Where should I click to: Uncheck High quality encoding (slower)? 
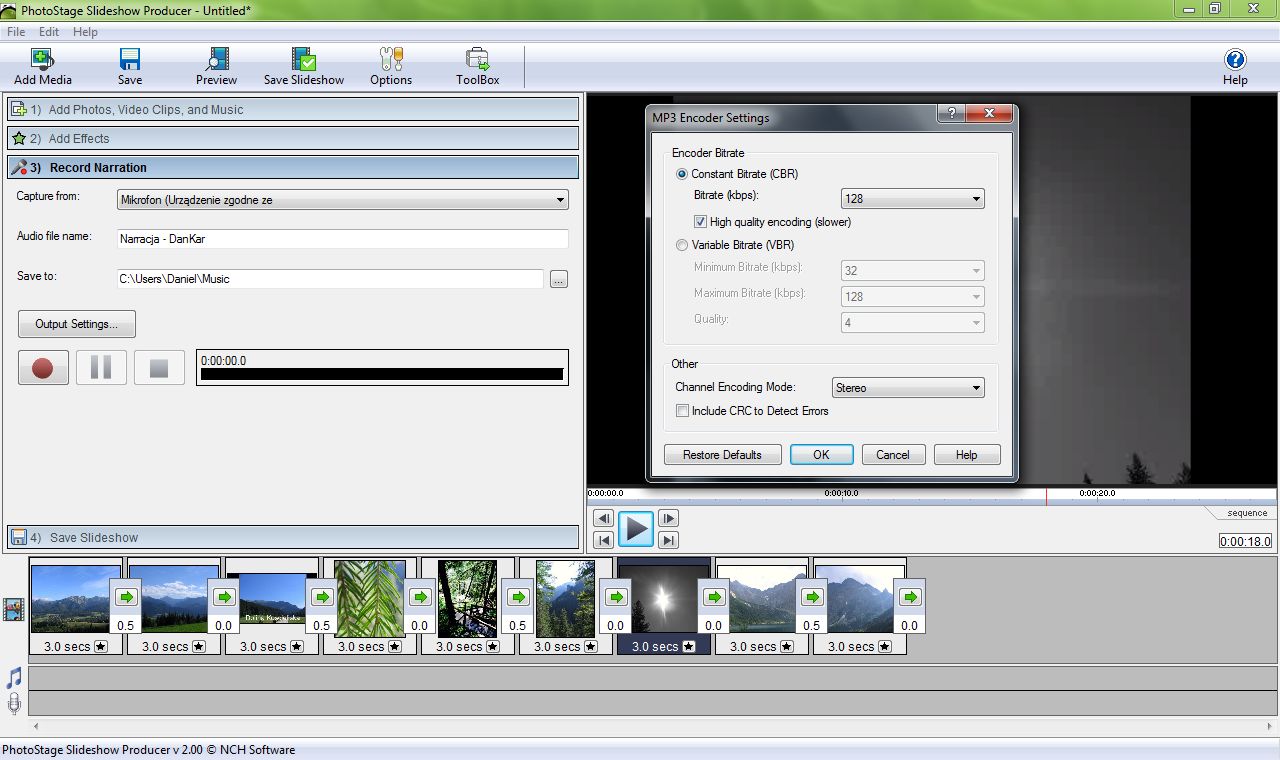click(x=700, y=222)
